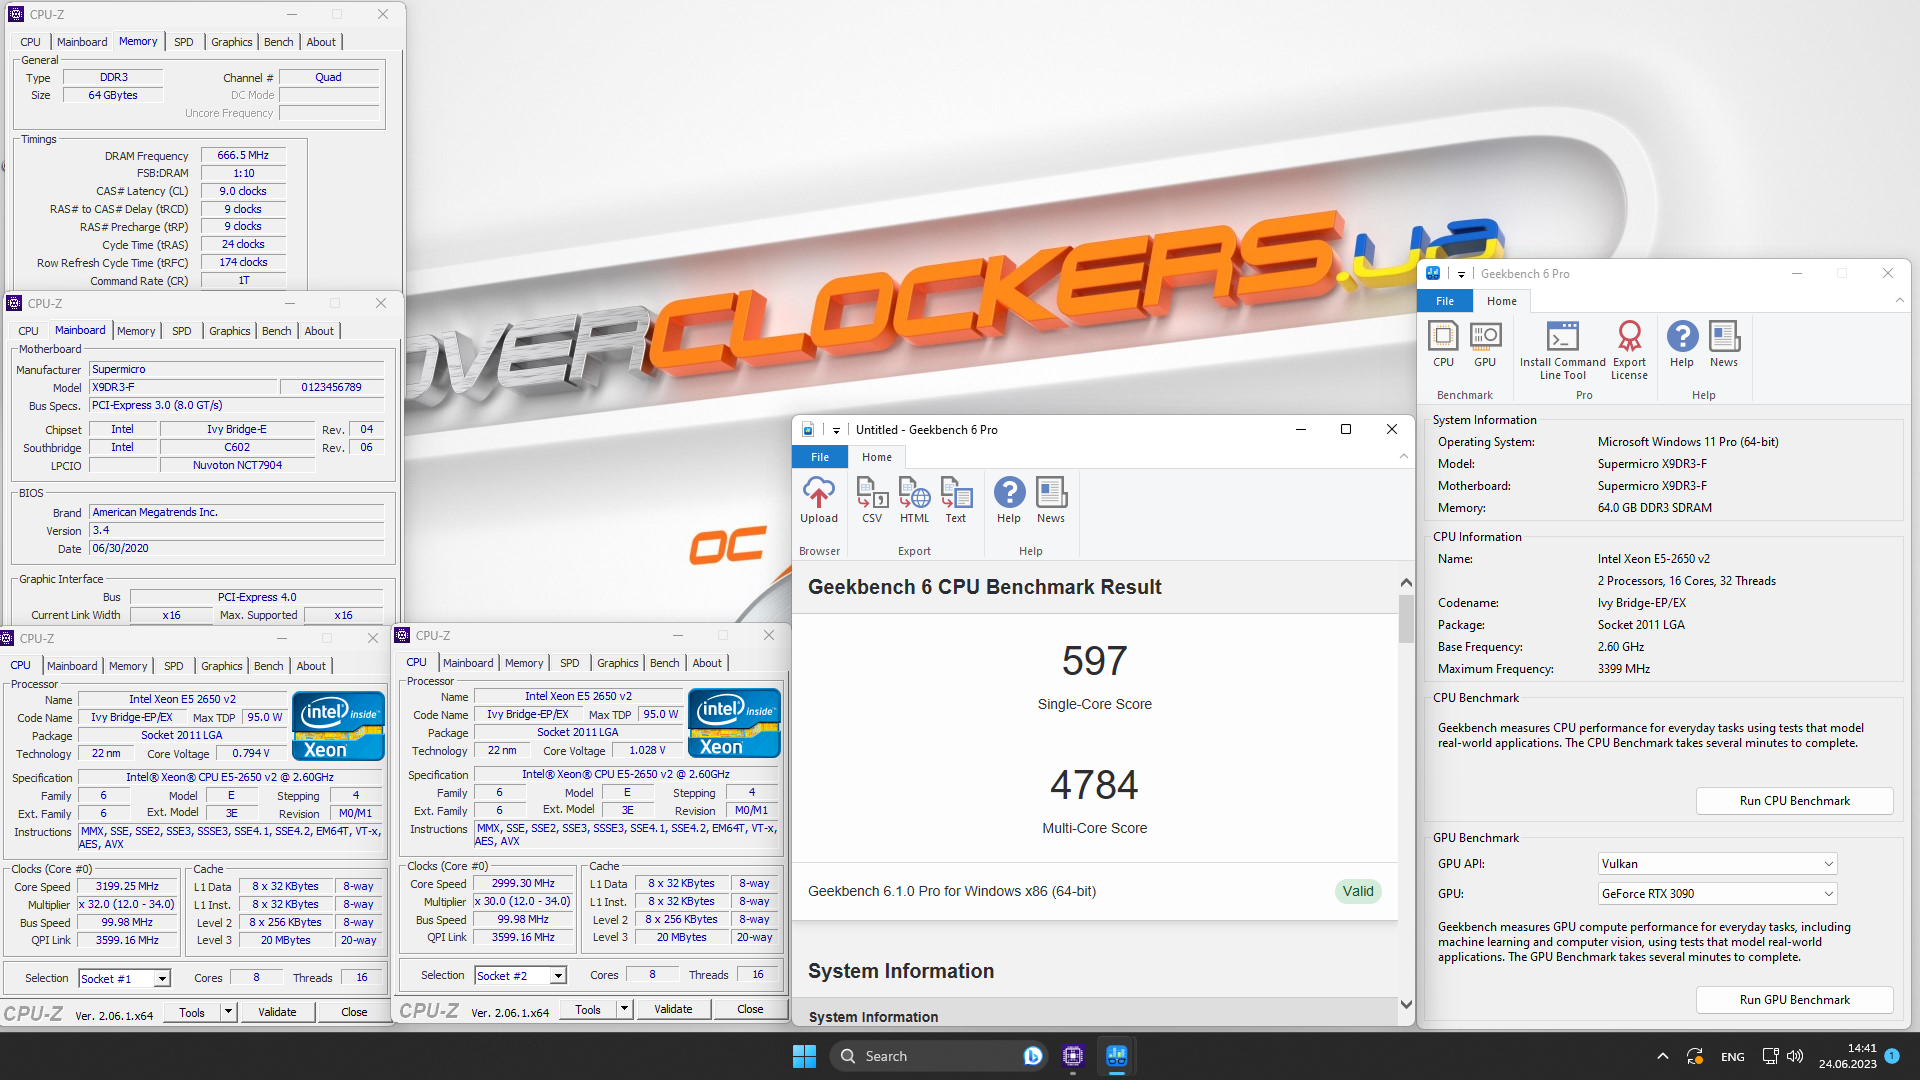The width and height of the screenshot is (1920, 1080).
Task: Click Geekbench result window scrollbar thumb
Action: point(1406,618)
